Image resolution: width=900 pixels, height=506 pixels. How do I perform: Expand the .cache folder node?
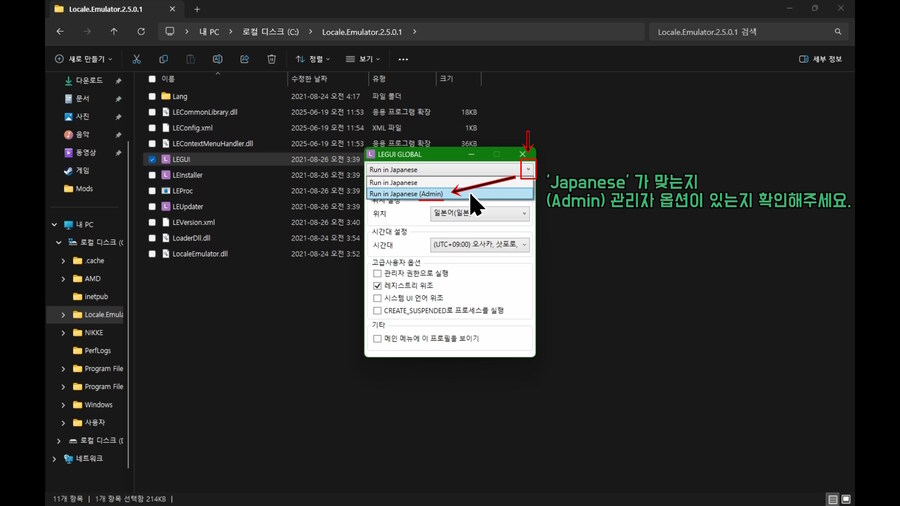pos(63,260)
